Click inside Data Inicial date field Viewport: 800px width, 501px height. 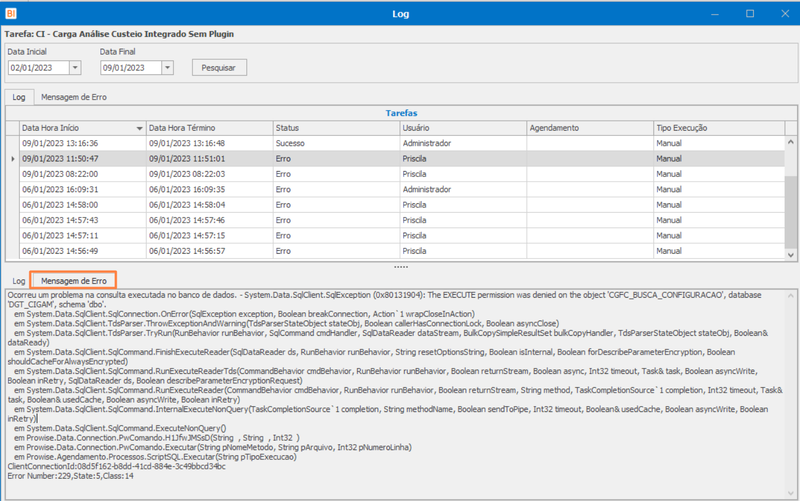(x=39, y=68)
